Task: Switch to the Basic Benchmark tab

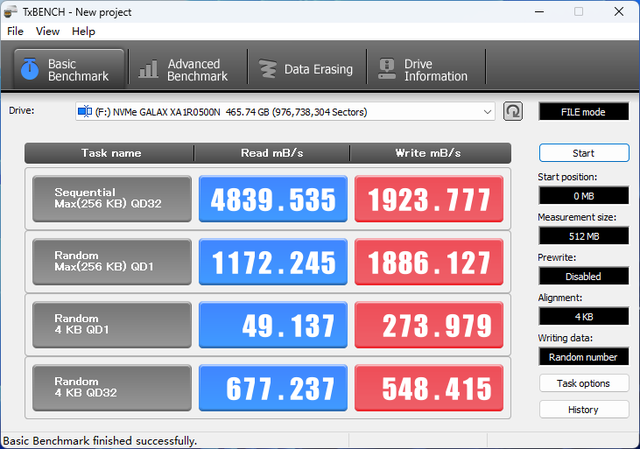Action: click(69, 69)
